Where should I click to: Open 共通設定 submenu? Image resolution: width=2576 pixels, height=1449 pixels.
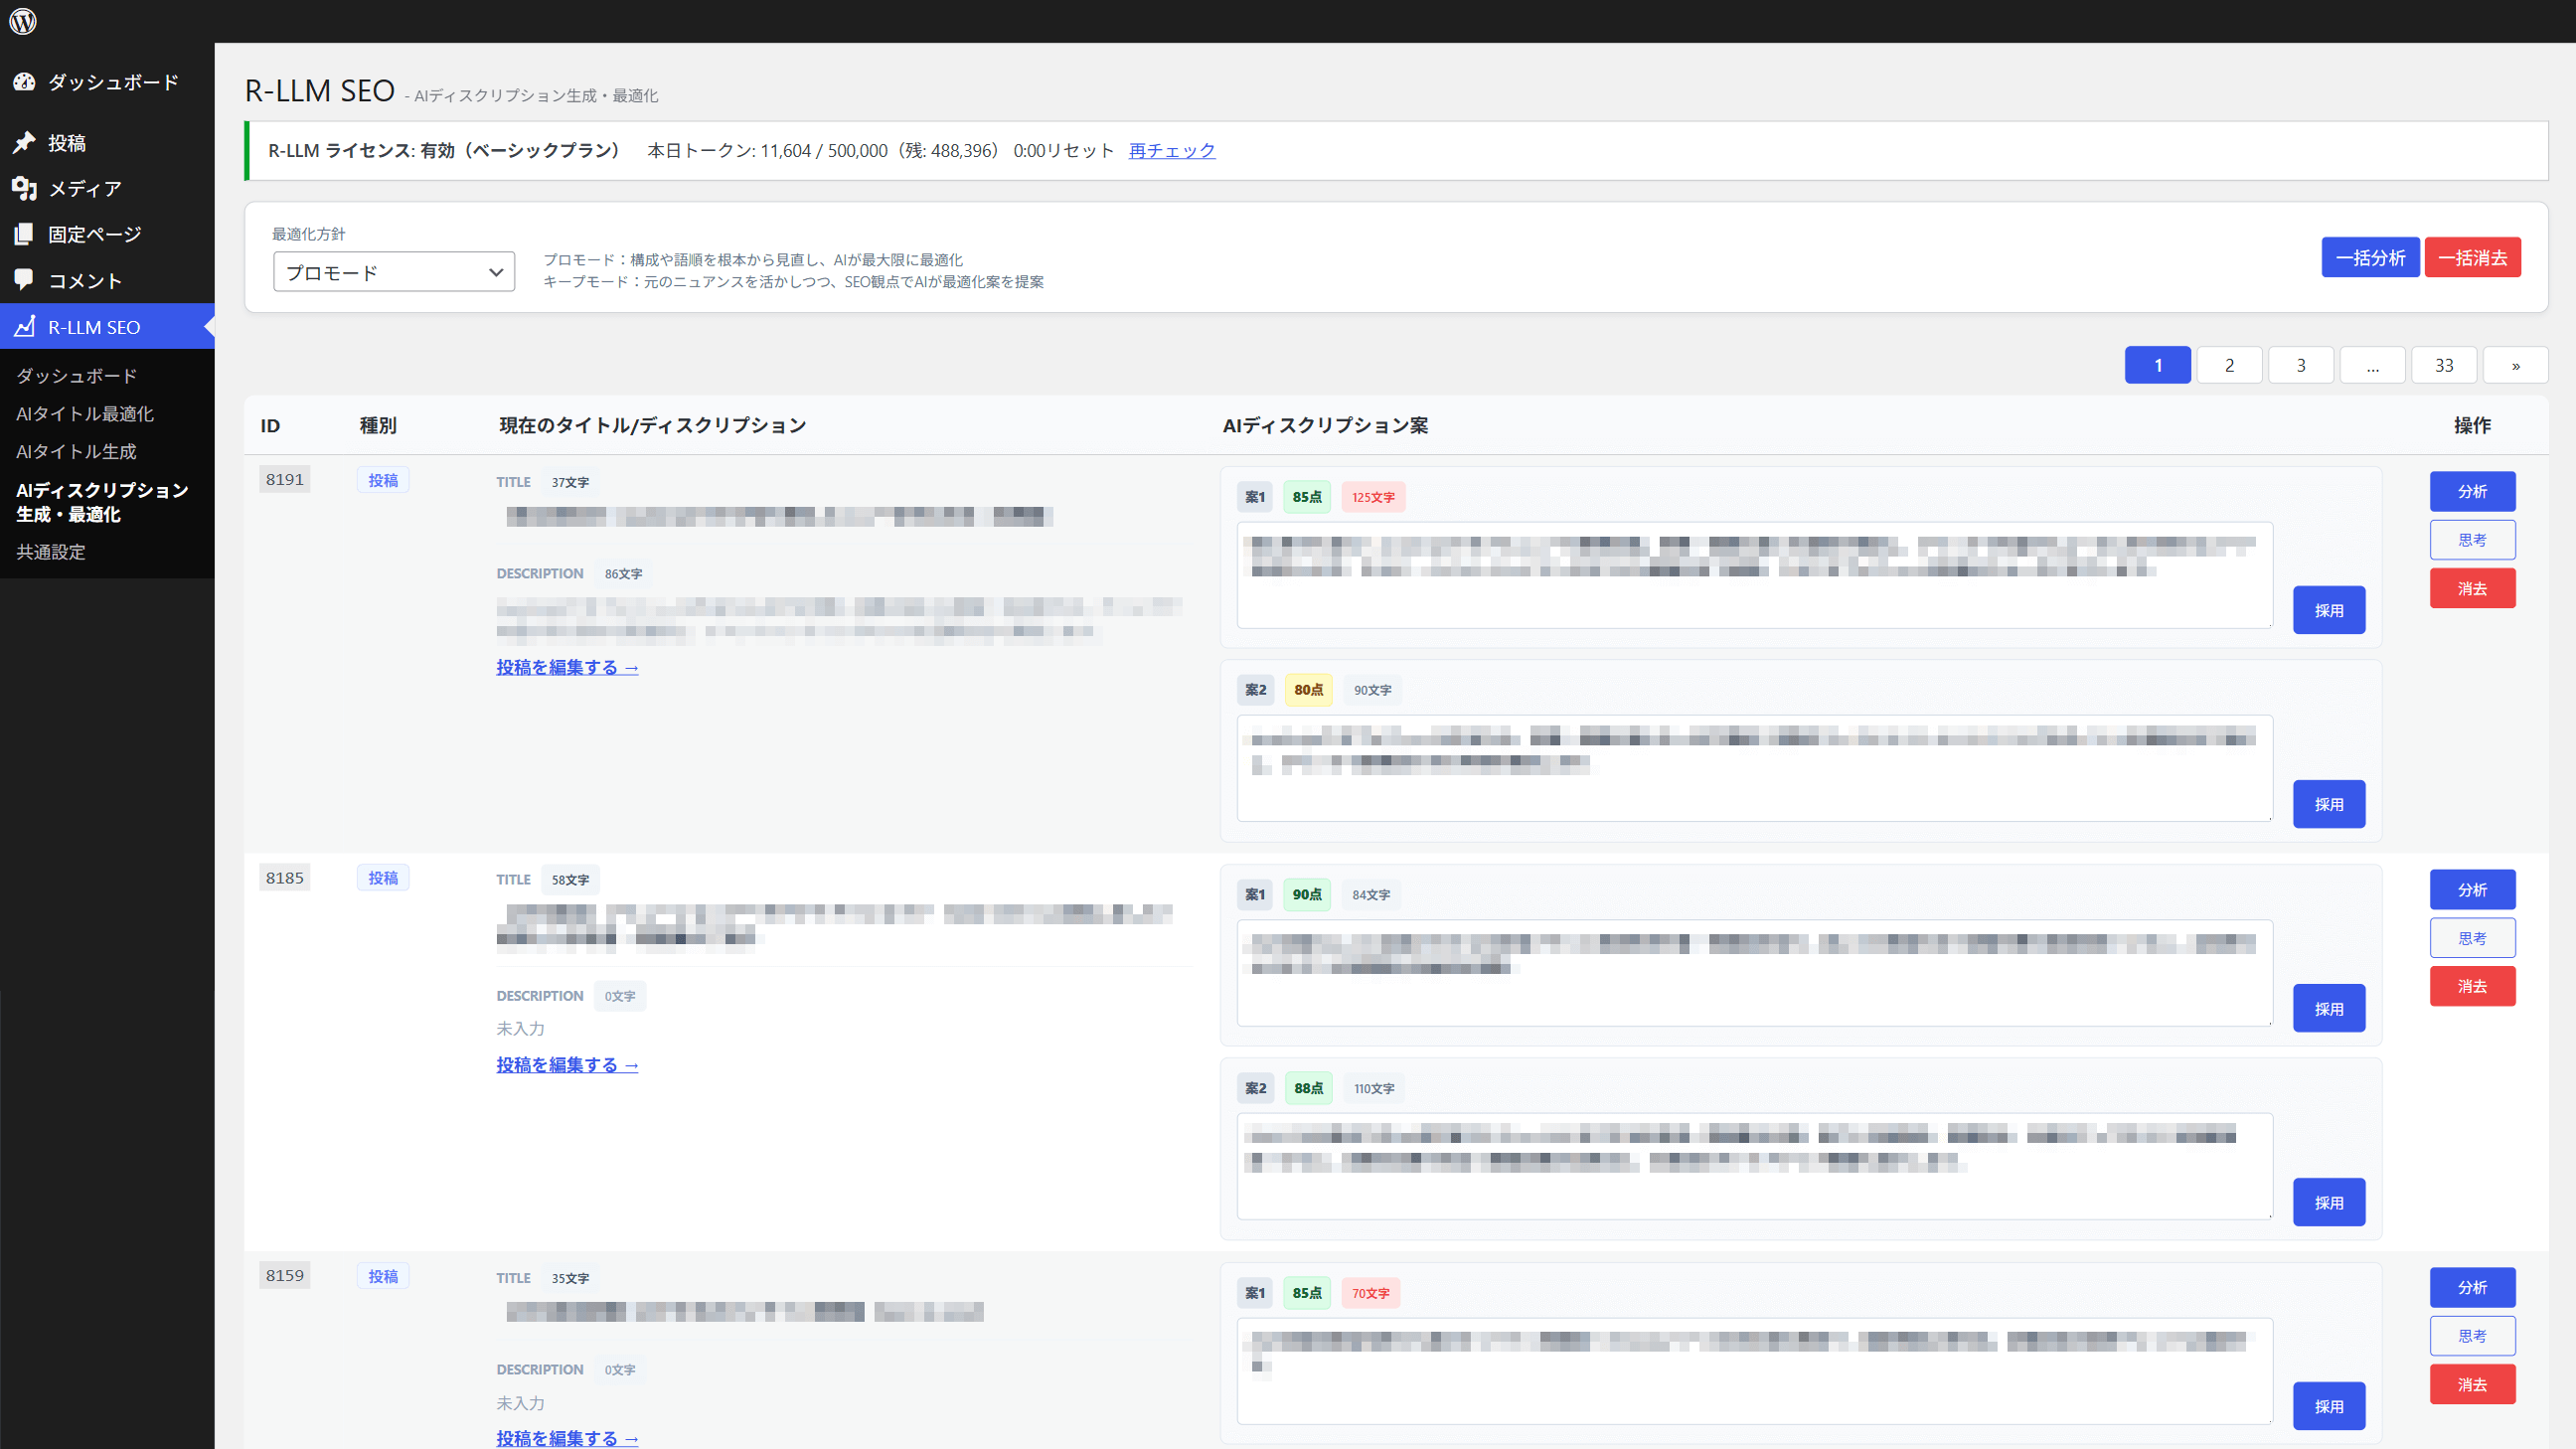[x=51, y=552]
